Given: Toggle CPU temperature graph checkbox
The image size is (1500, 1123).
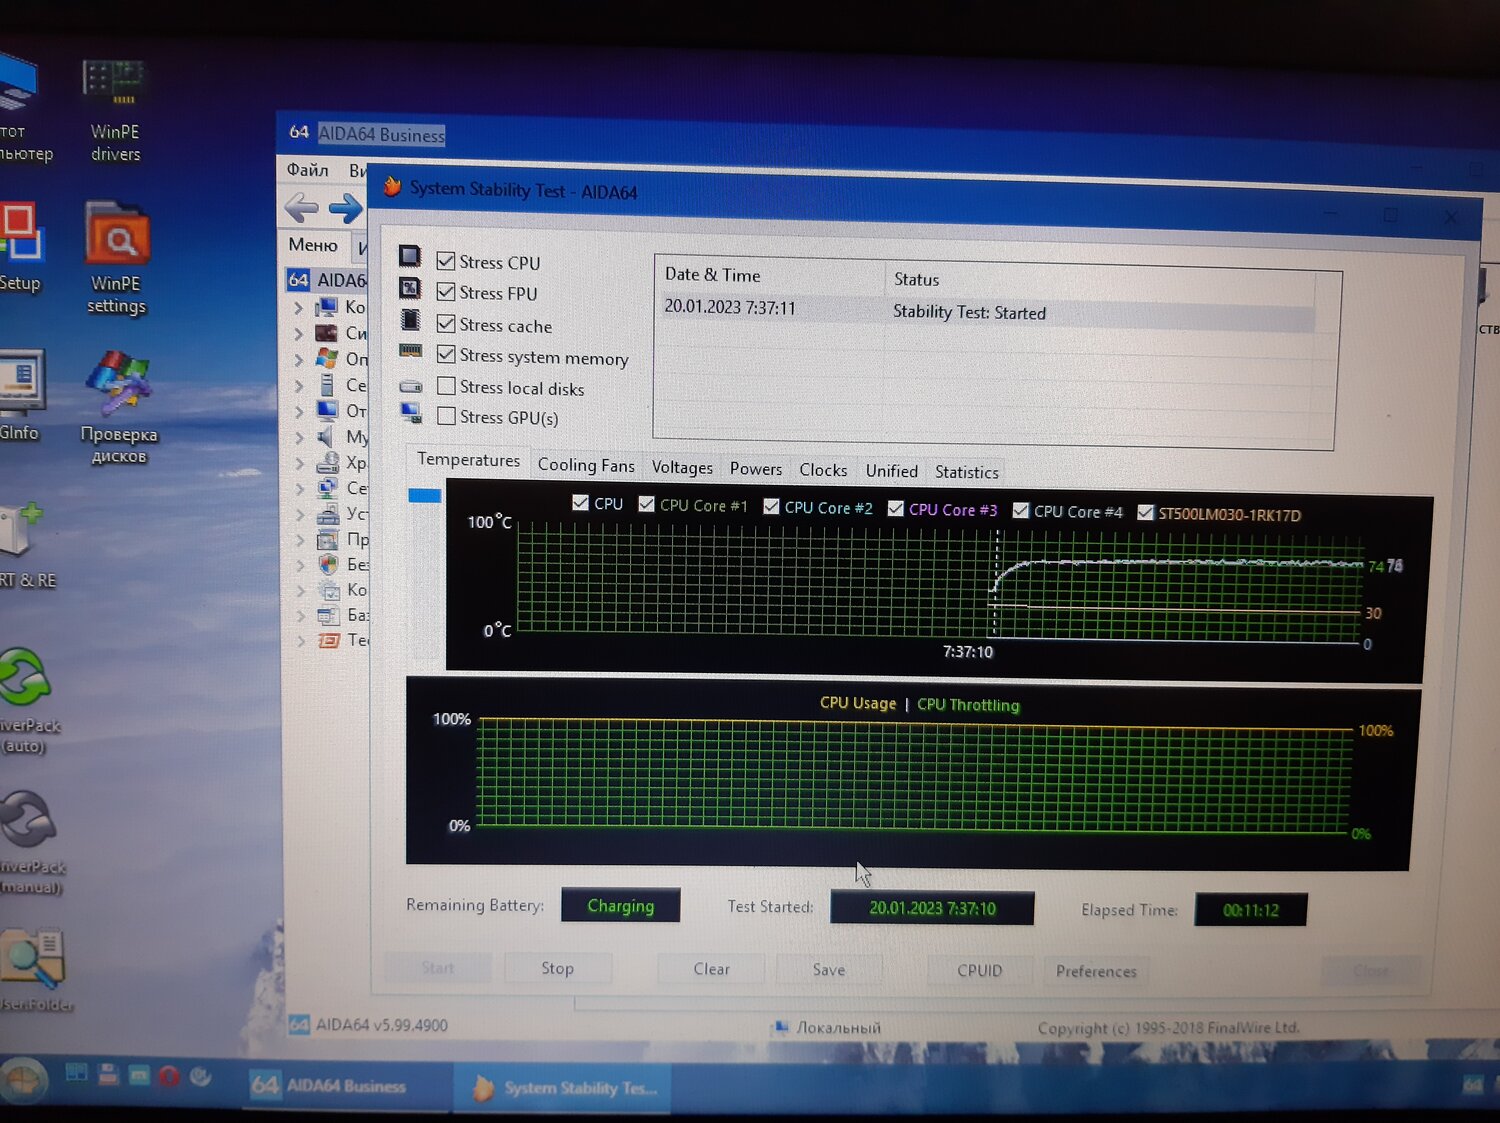Looking at the screenshot, I should pos(580,503).
